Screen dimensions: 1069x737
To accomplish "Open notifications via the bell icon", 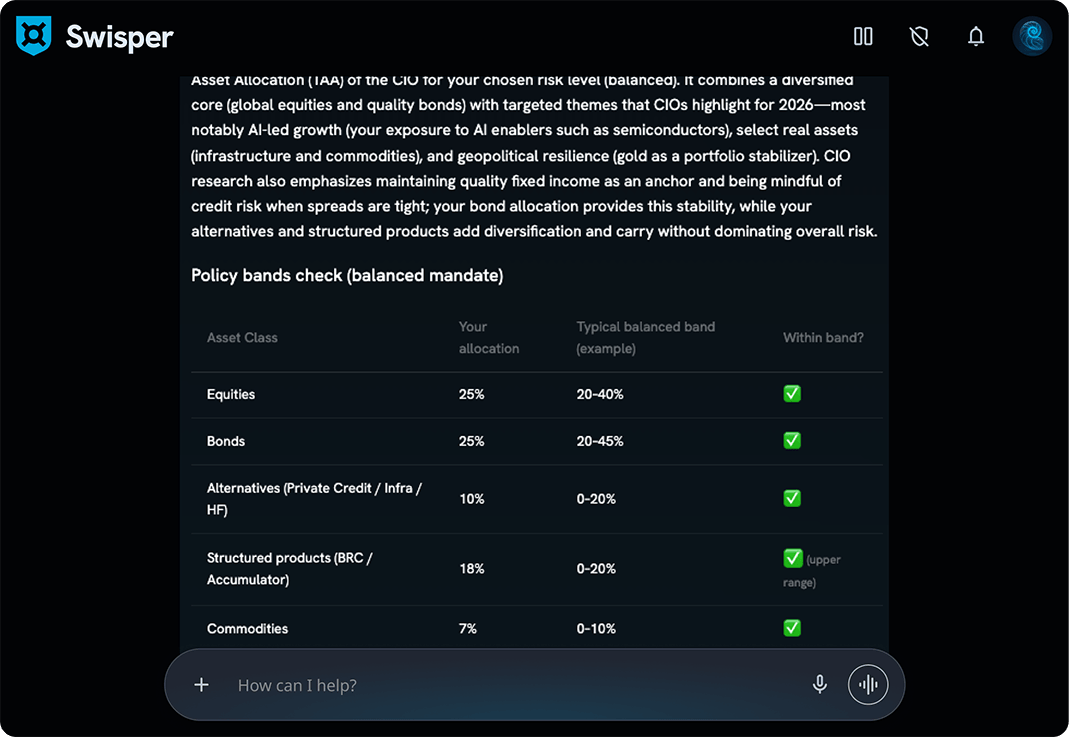I will [975, 36].
